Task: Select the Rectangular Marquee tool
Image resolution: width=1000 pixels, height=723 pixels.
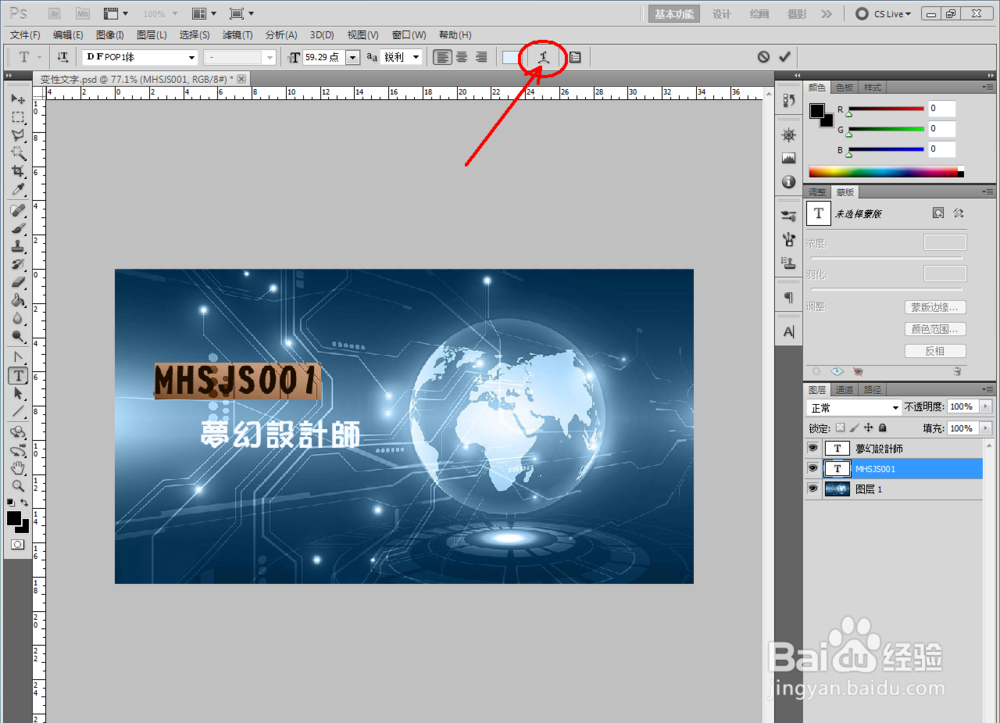Action: click(18, 117)
